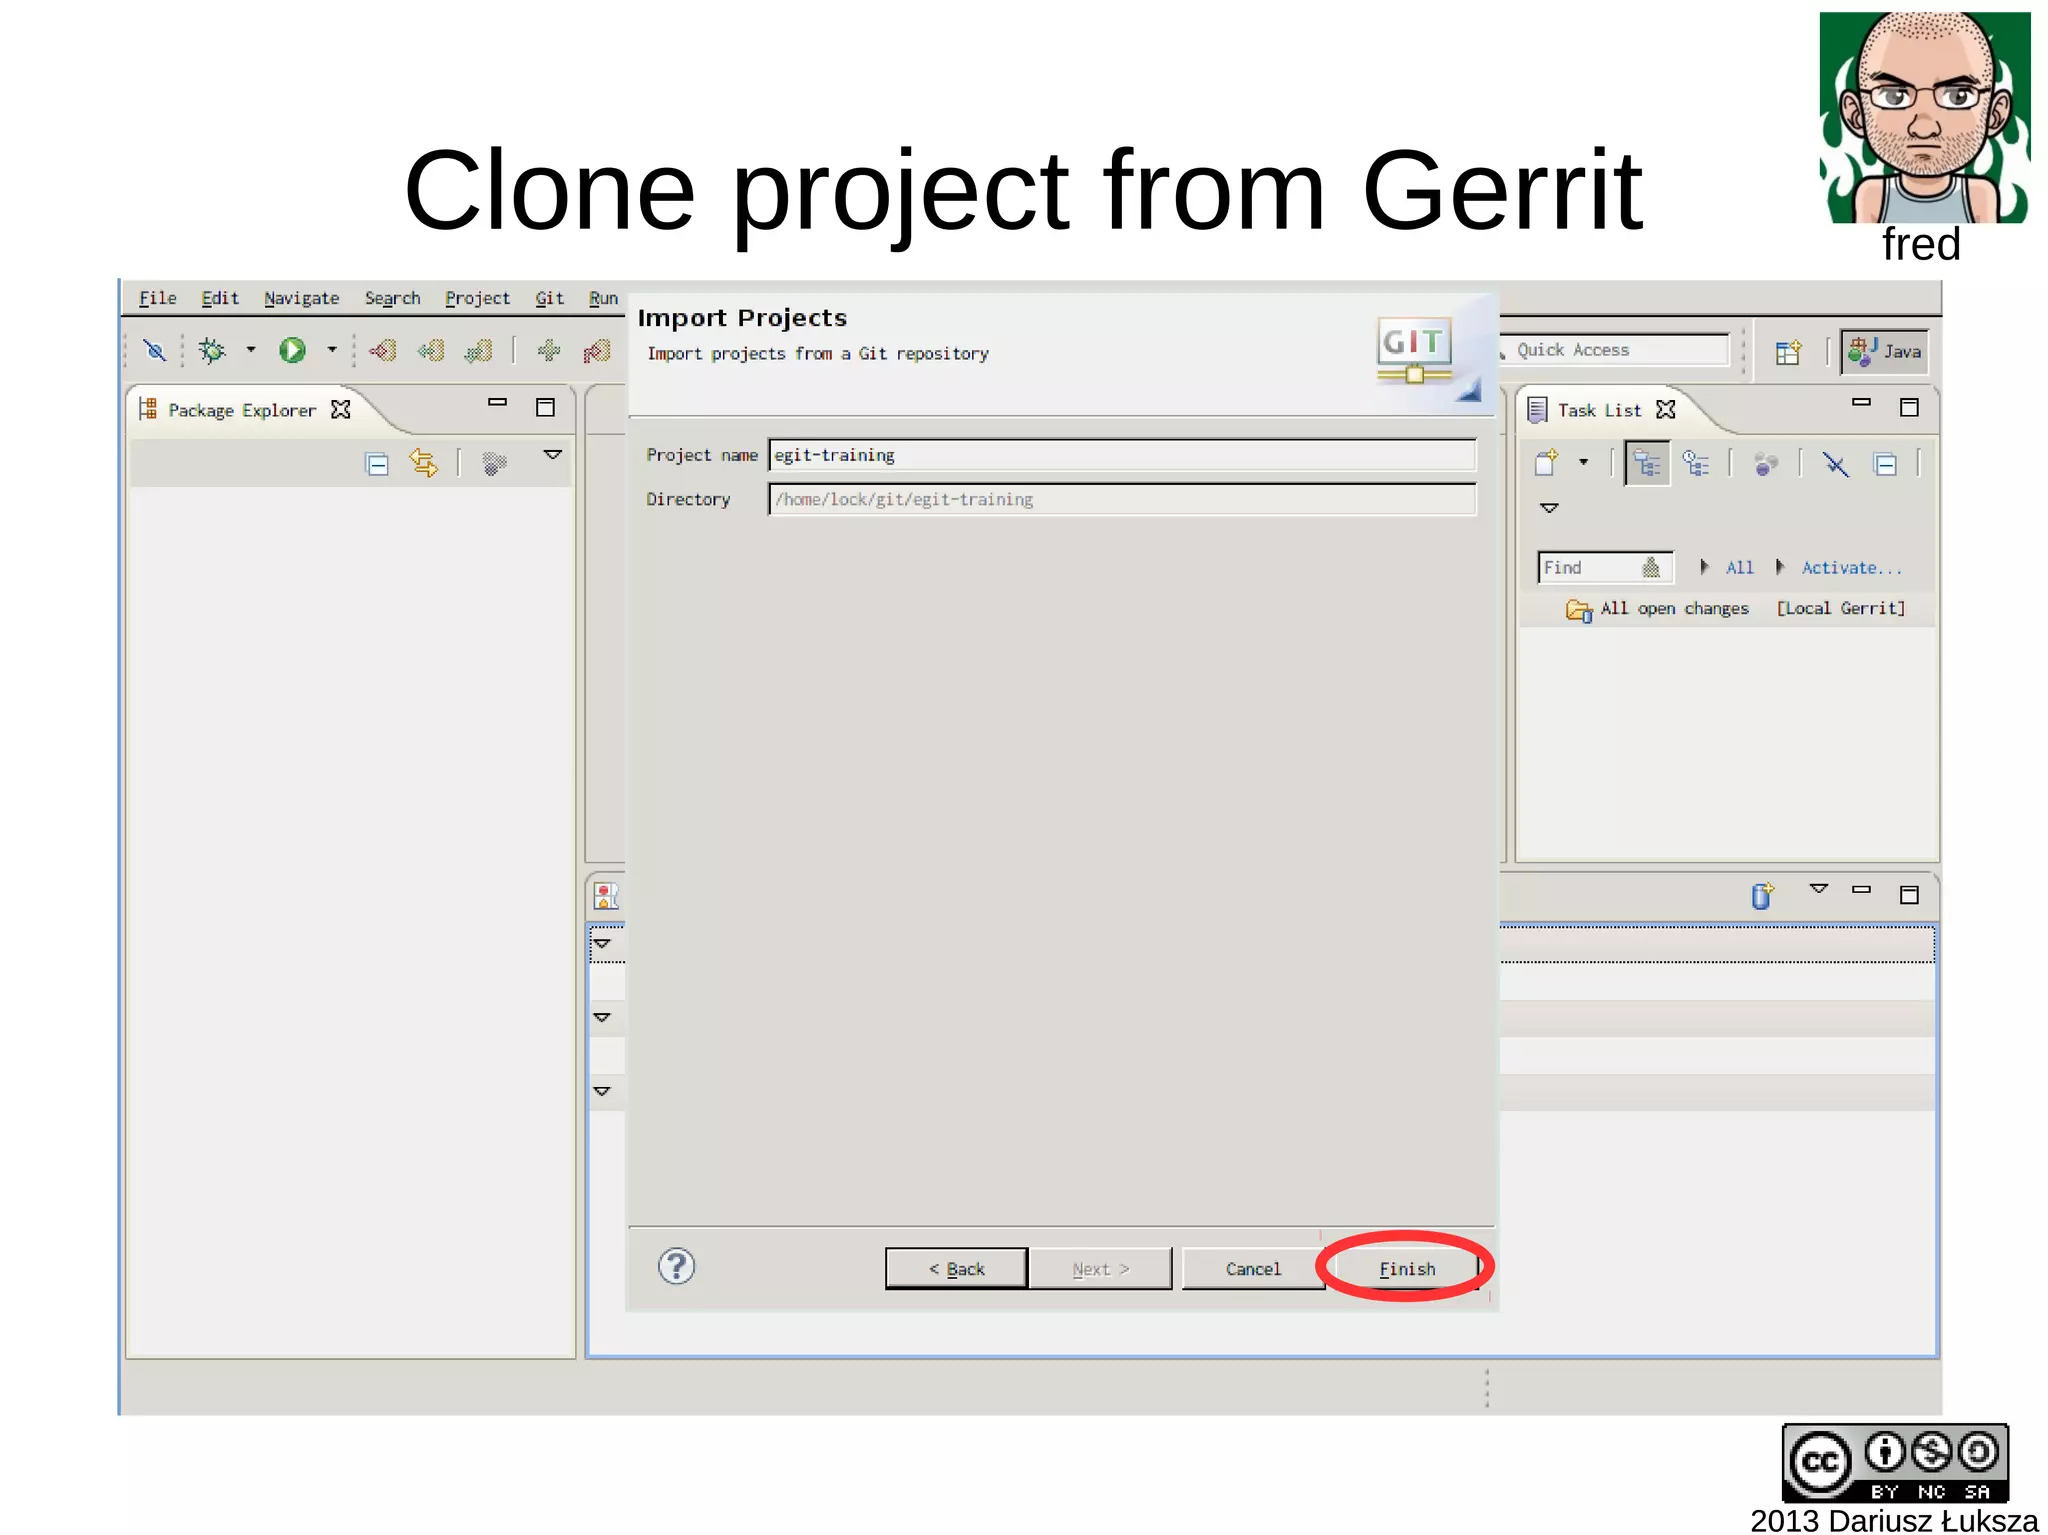Click the synchronize icon in Task List
This screenshot has height=1535, width=2048.
pos(1835,464)
